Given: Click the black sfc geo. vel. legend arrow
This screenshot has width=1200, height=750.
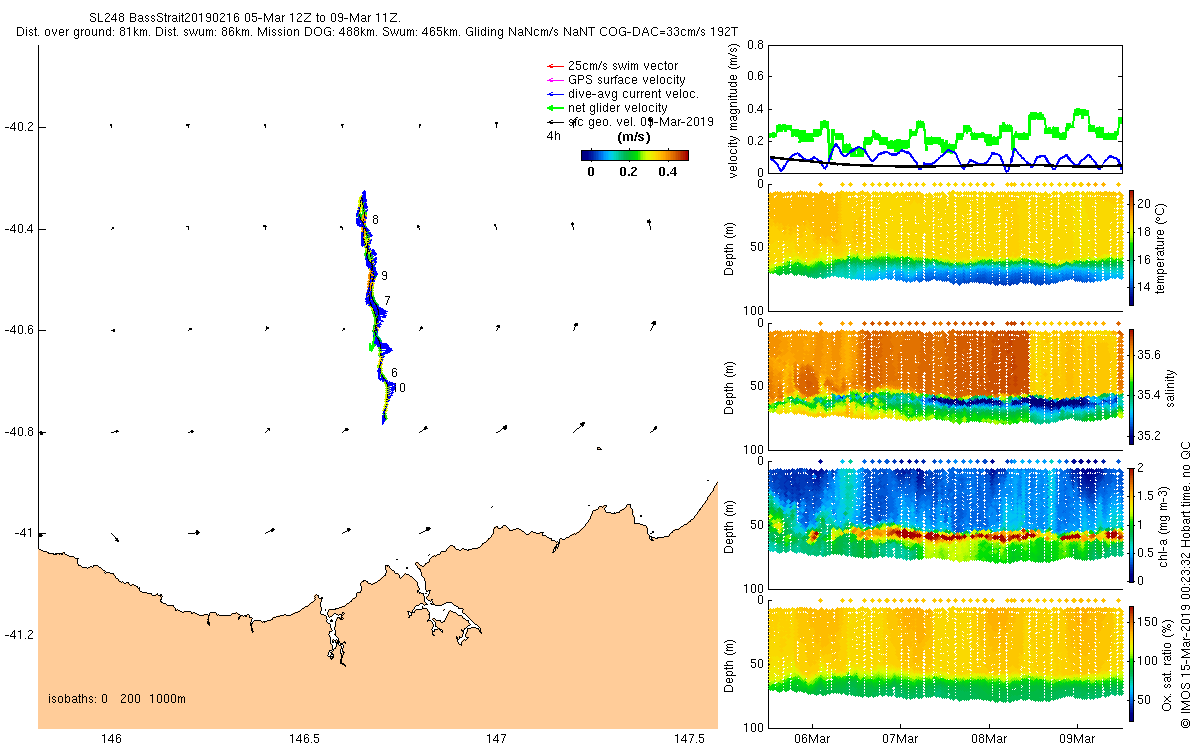Looking at the screenshot, I should point(555,122).
